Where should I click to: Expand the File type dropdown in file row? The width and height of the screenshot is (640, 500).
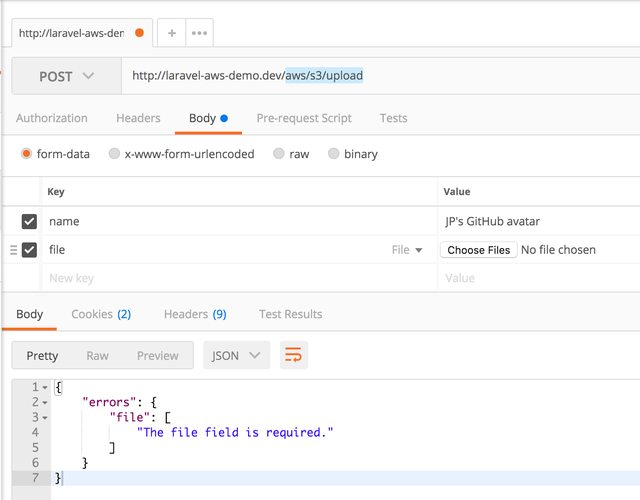coord(407,250)
